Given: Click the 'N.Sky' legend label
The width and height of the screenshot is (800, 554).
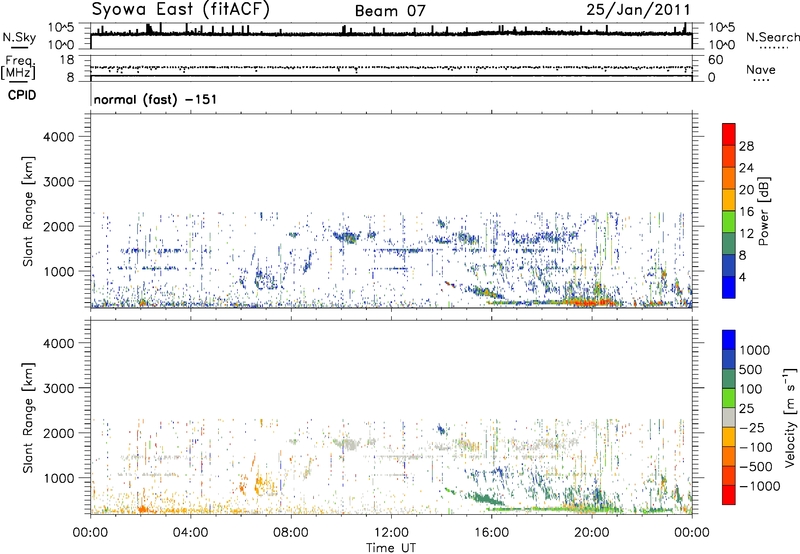Looking at the screenshot, I should pyautogui.click(x=19, y=37).
